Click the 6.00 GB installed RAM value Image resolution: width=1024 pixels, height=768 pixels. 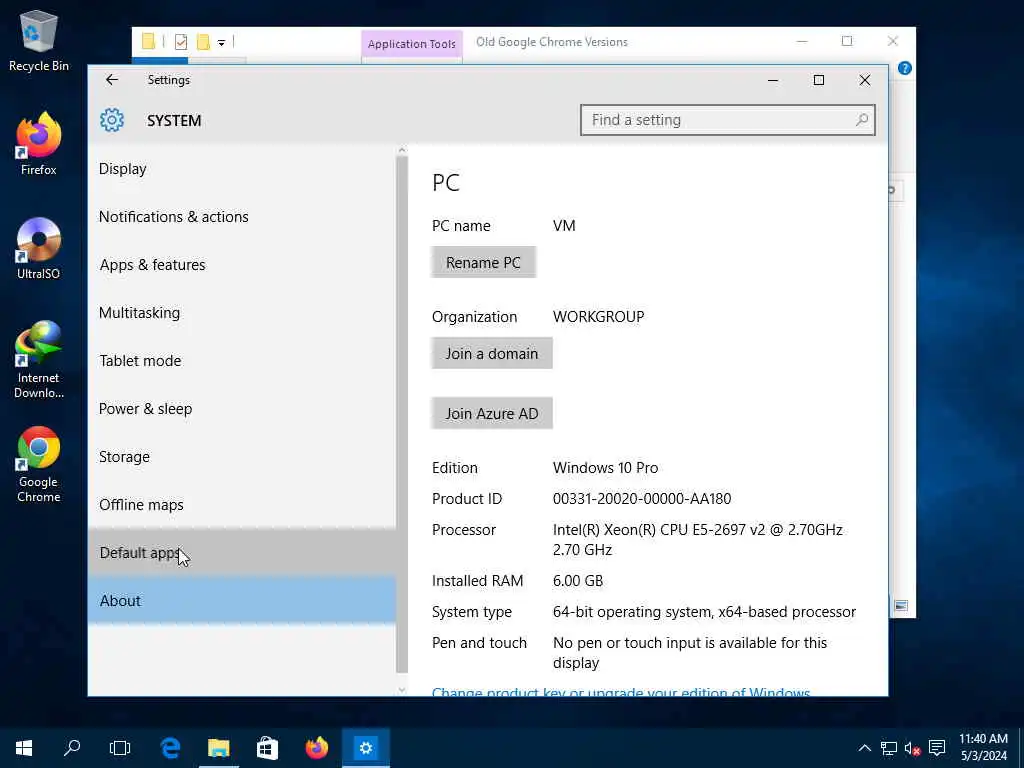click(x=578, y=581)
